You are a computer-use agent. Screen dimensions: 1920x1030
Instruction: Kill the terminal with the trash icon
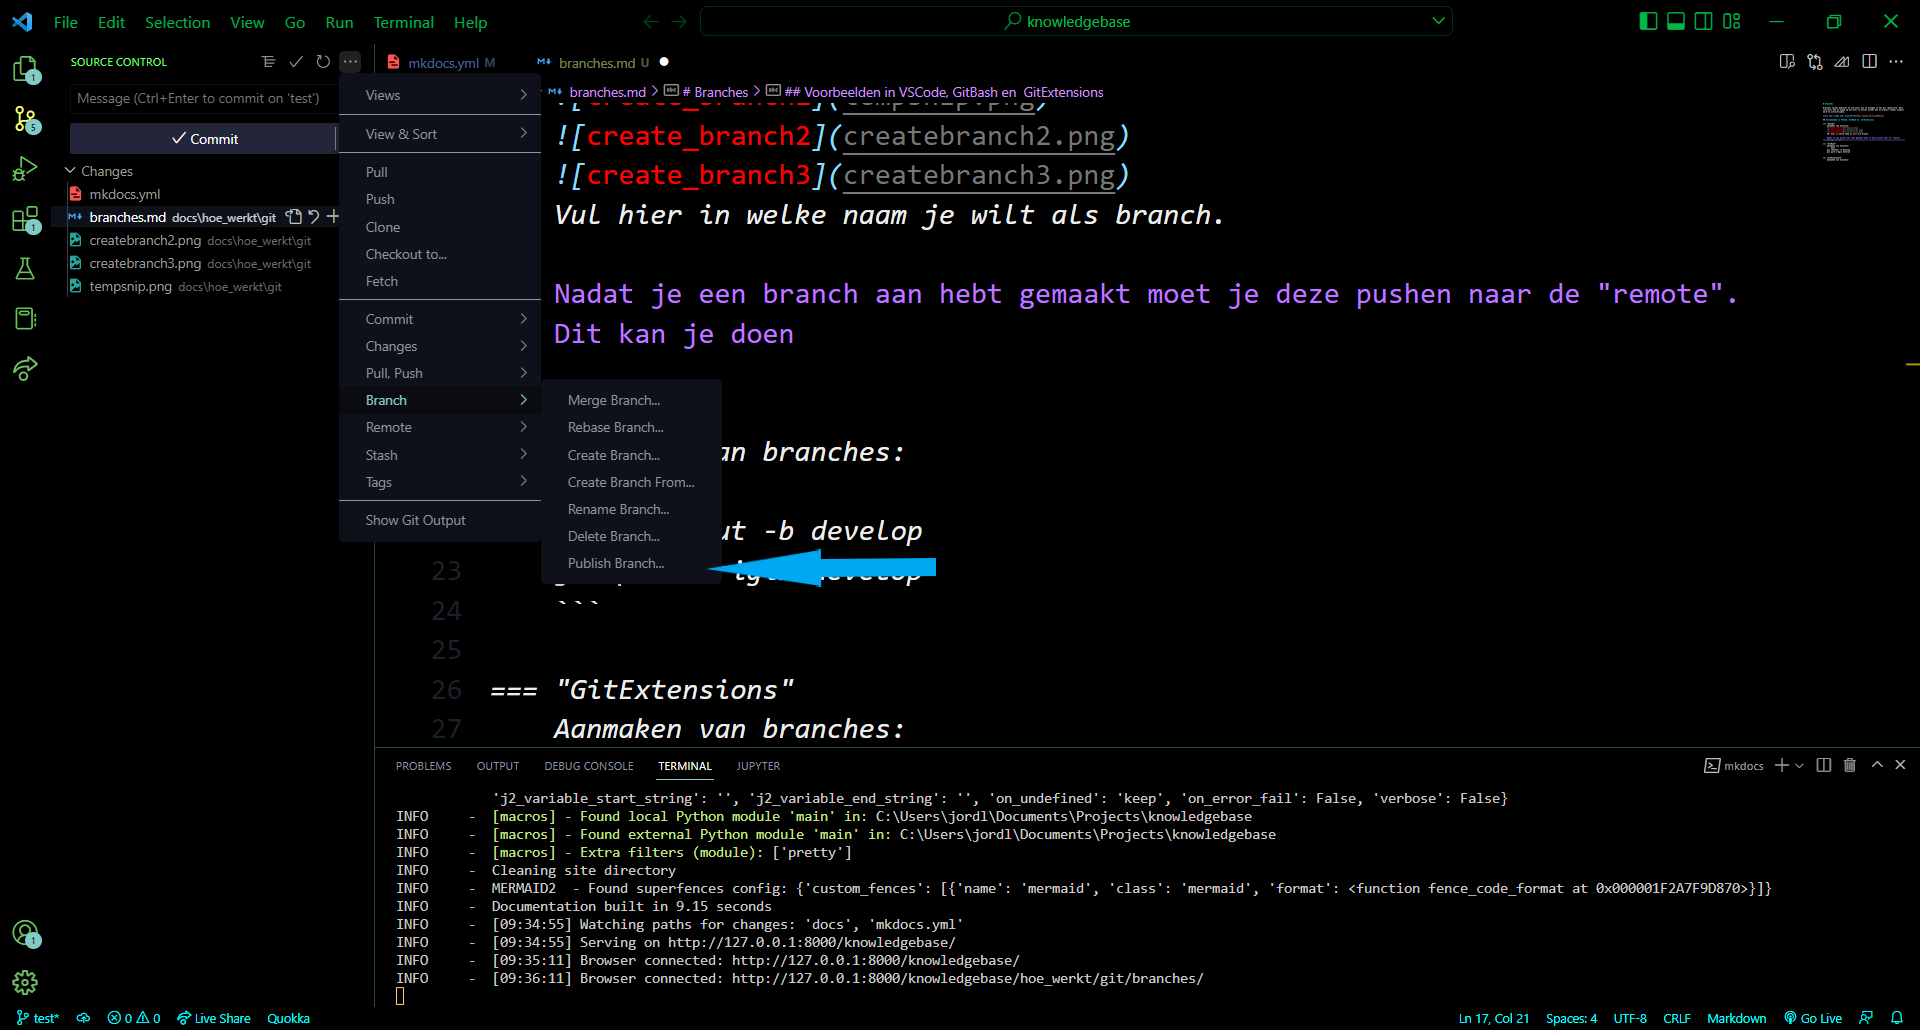(x=1850, y=765)
